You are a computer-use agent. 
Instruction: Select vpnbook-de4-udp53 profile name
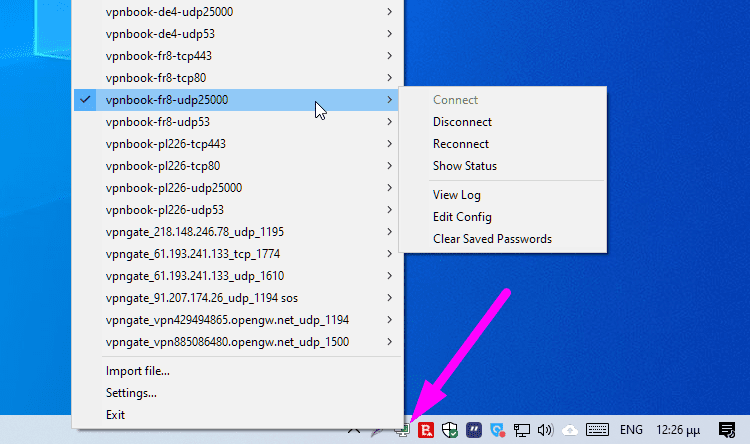(160, 34)
